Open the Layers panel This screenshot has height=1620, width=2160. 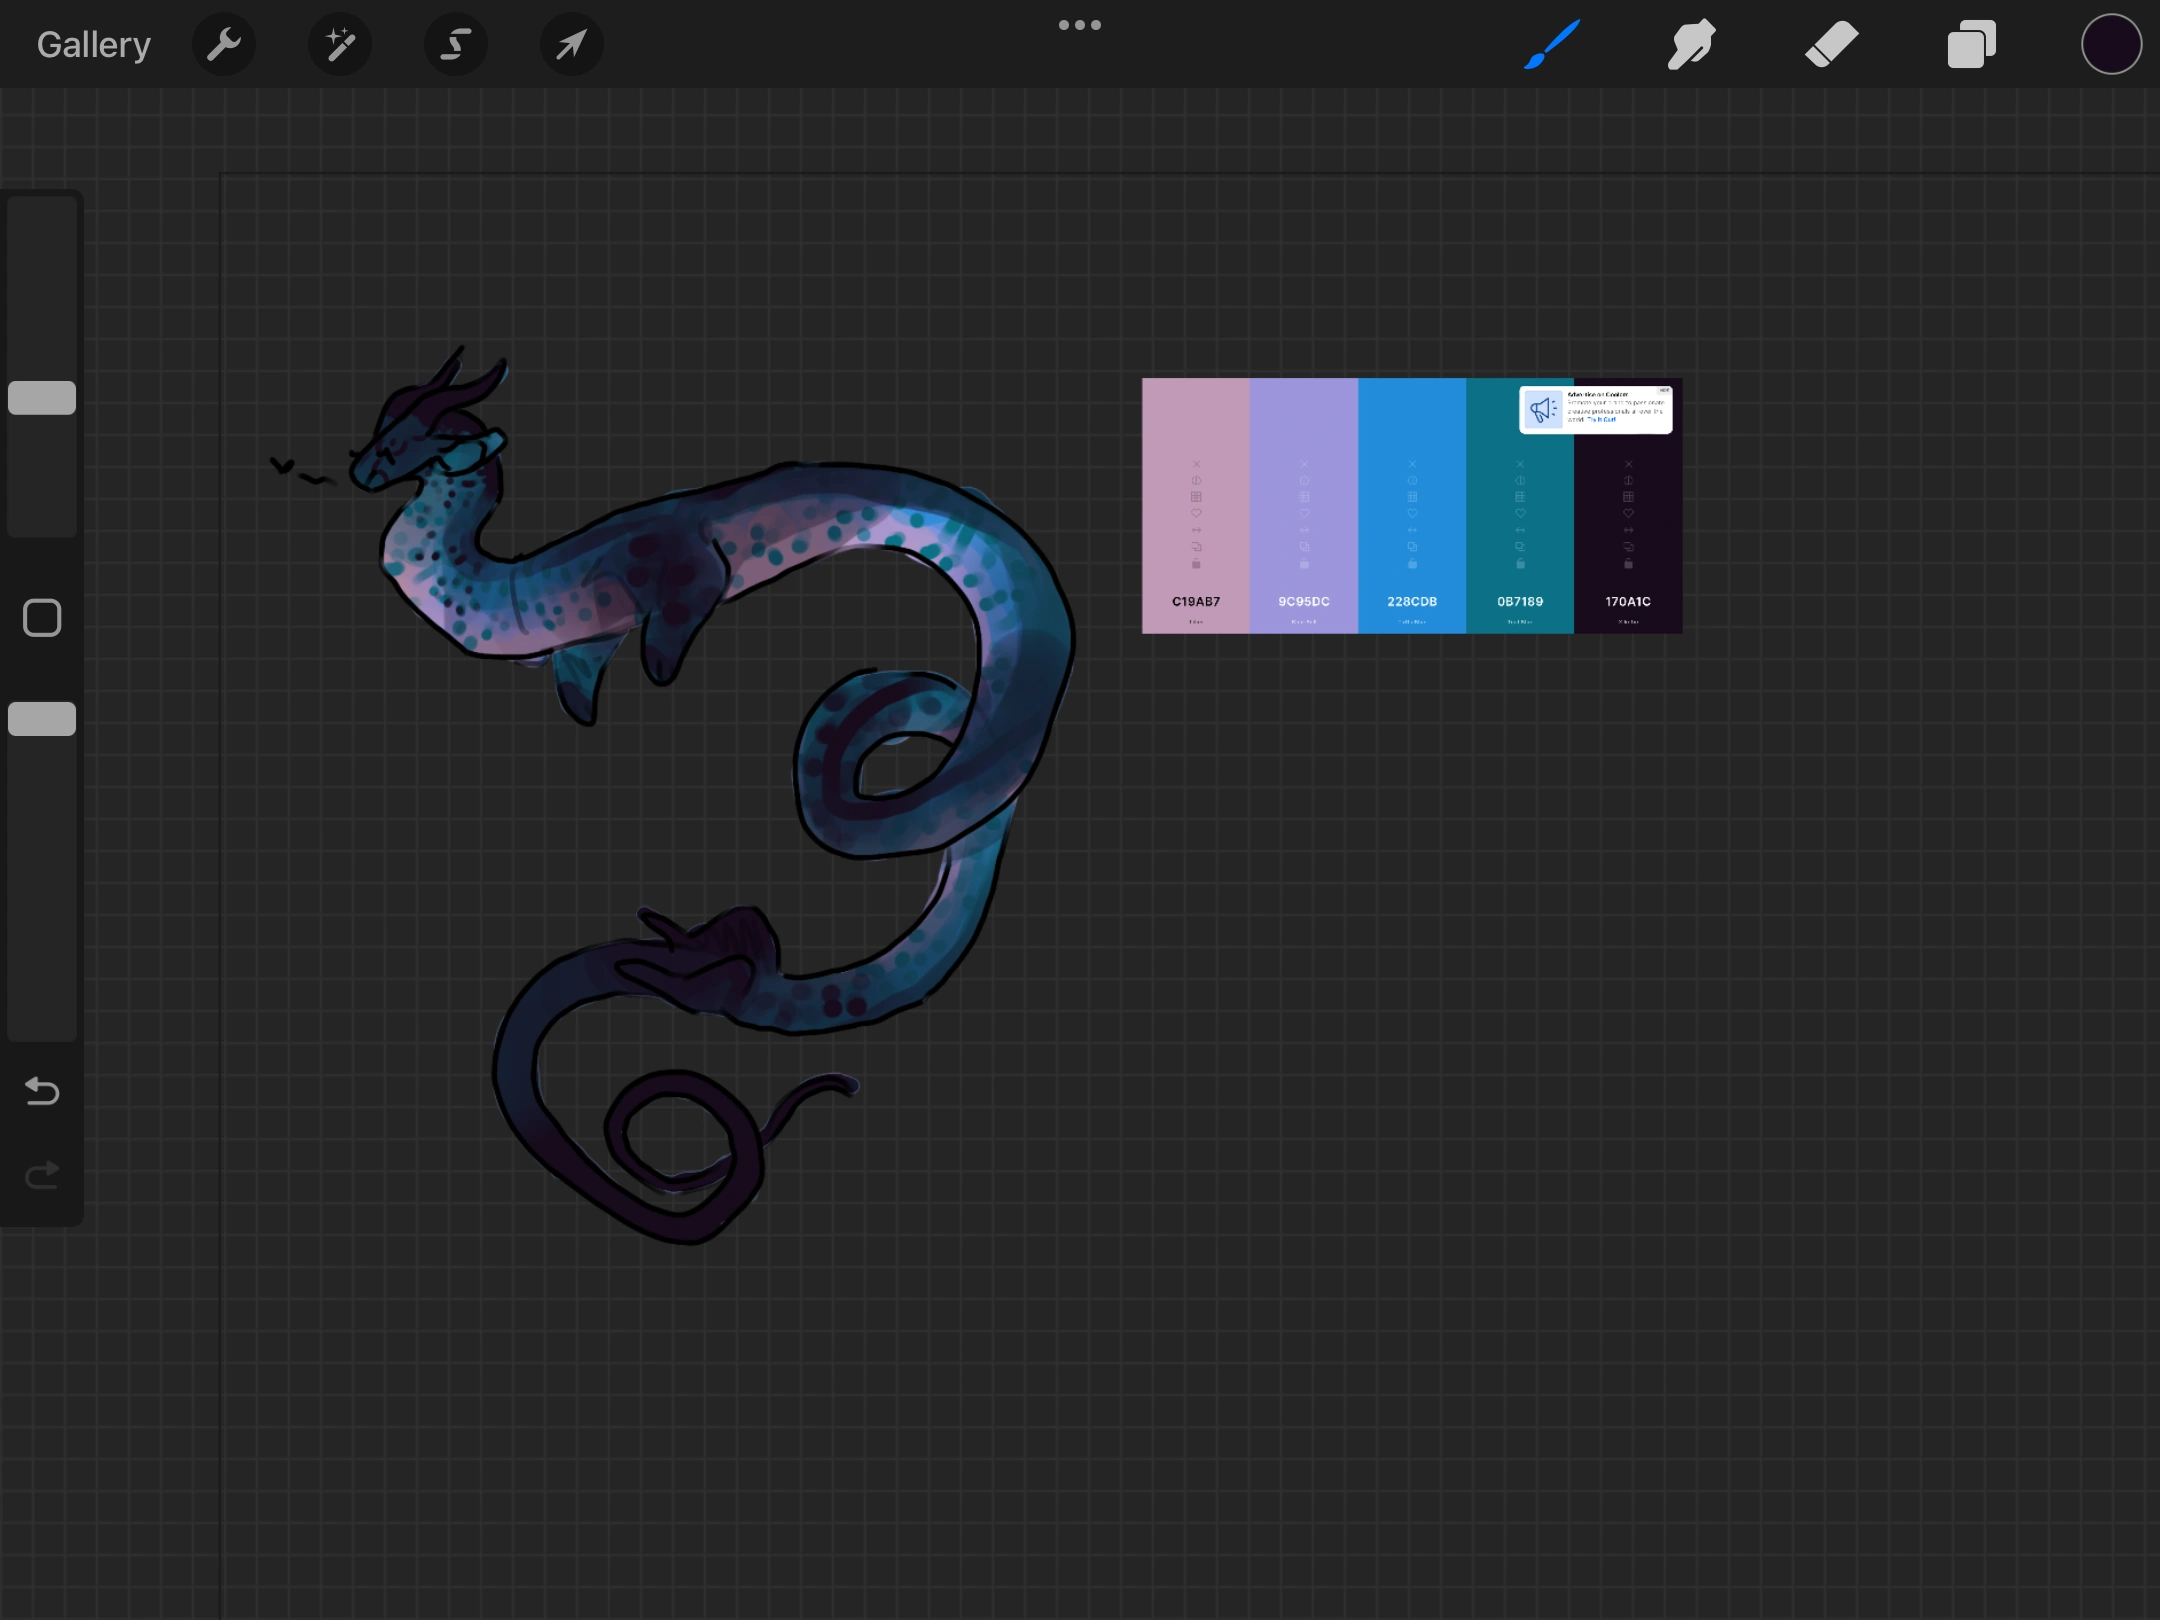[1971, 45]
